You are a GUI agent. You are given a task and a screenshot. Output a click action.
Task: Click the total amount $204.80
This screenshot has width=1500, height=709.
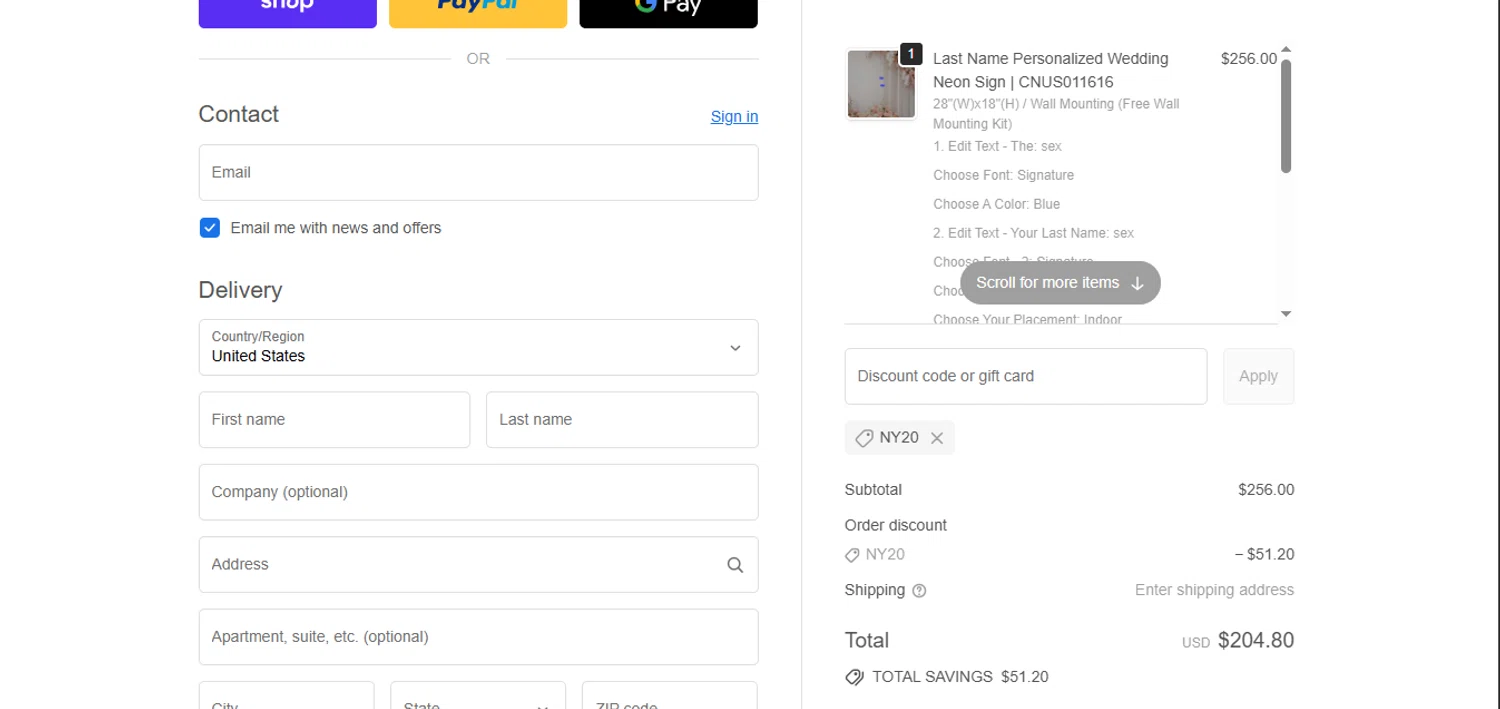[x=1256, y=640]
